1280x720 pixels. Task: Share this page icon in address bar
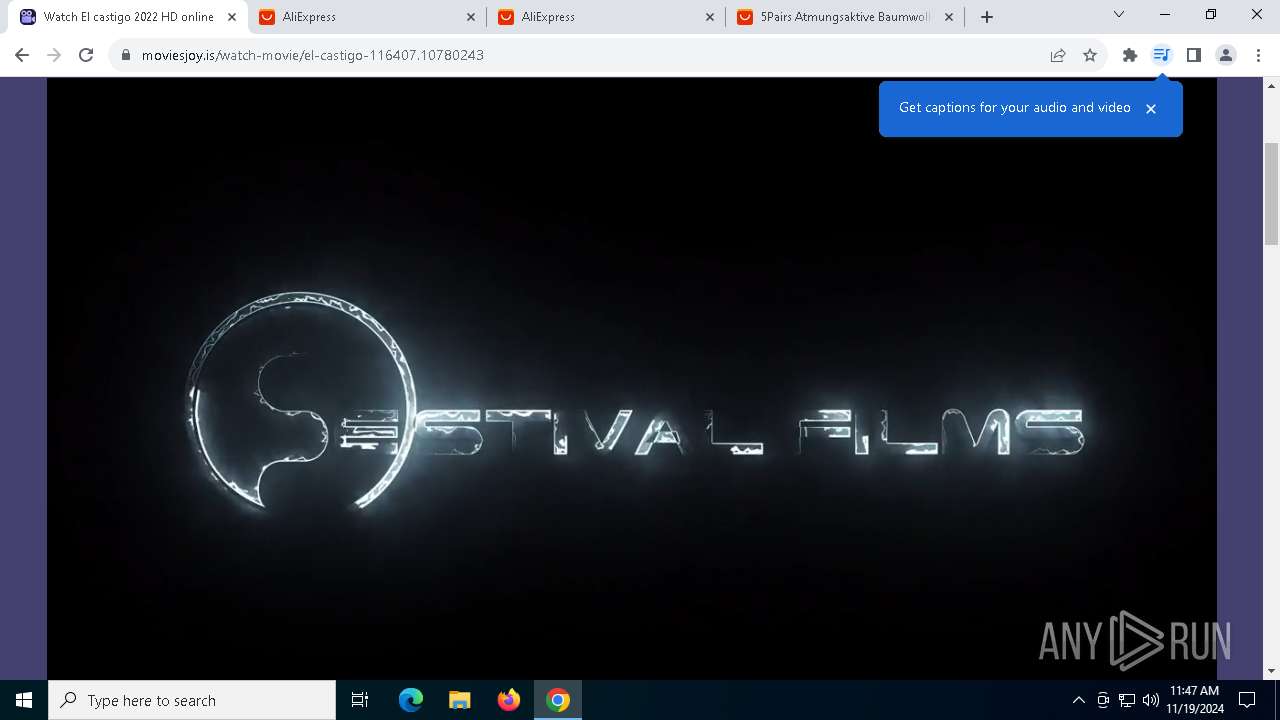coord(1058,55)
